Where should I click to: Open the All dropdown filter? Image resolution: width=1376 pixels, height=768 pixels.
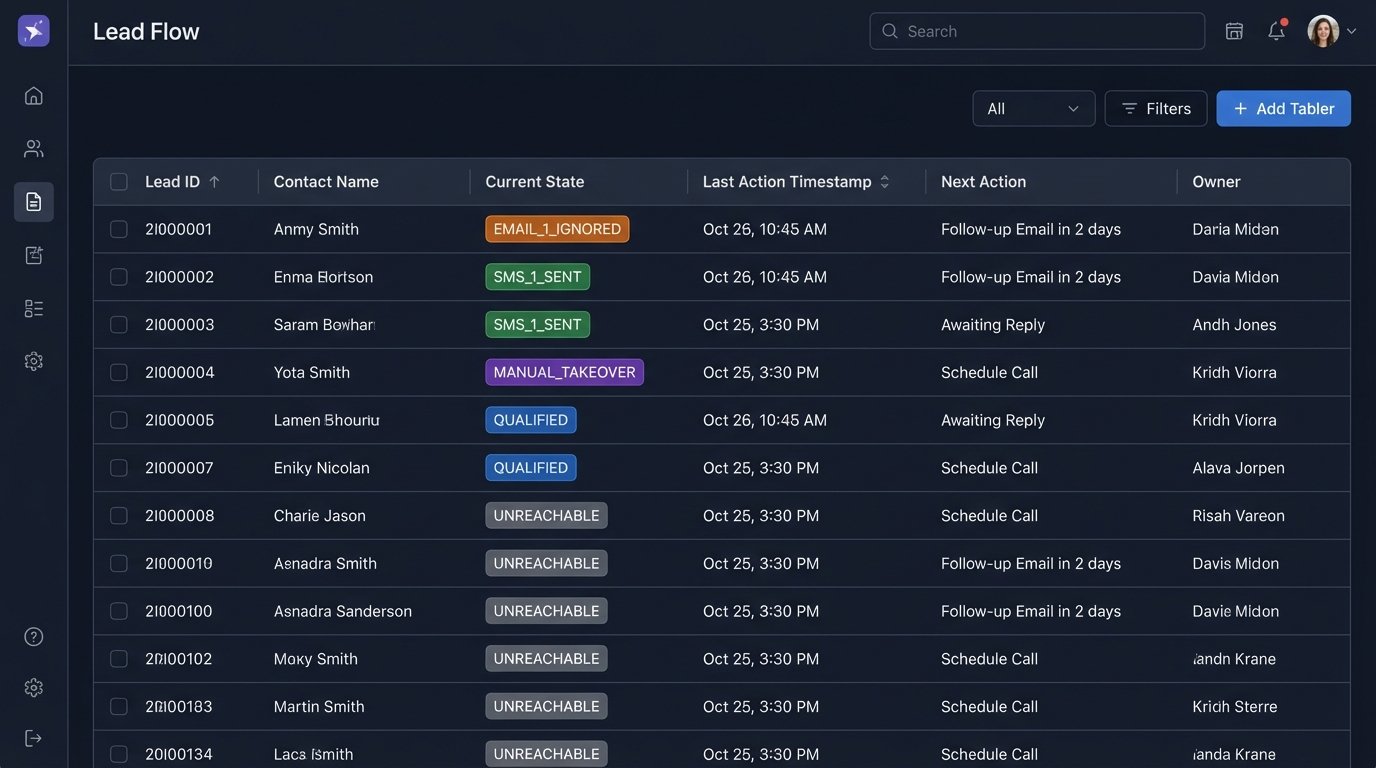coord(1033,109)
